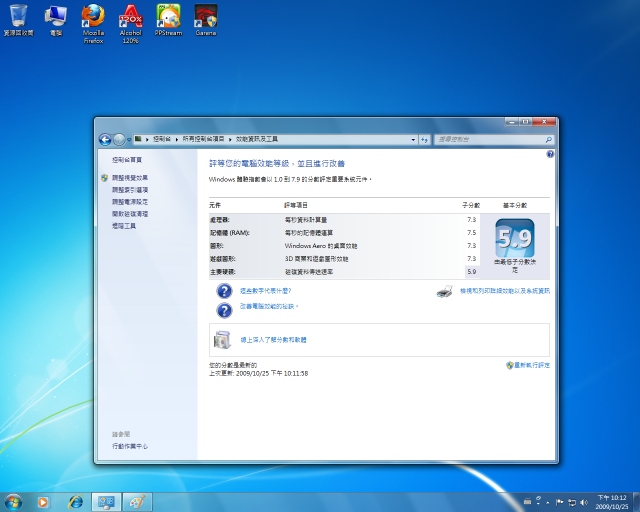Open the Garena desktop shortcut
This screenshot has height=512, width=640.
point(206,20)
